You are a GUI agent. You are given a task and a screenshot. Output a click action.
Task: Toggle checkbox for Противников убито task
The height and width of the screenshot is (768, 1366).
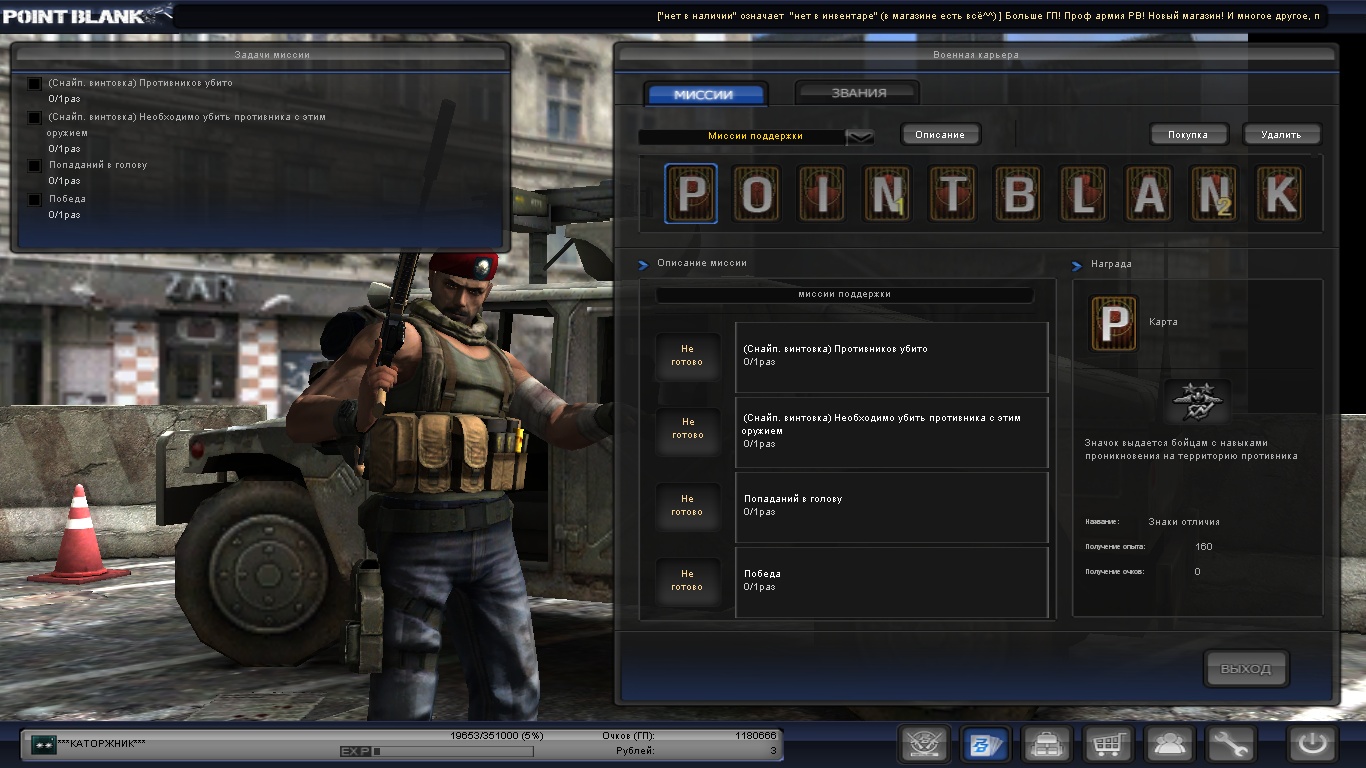click(35, 84)
